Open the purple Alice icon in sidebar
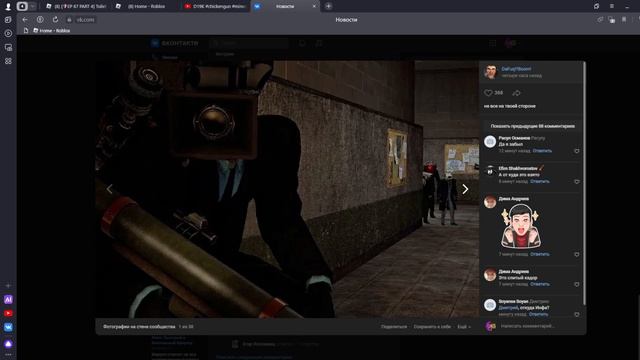Image resolution: width=640 pixels, height=360 pixels. tap(8, 344)
